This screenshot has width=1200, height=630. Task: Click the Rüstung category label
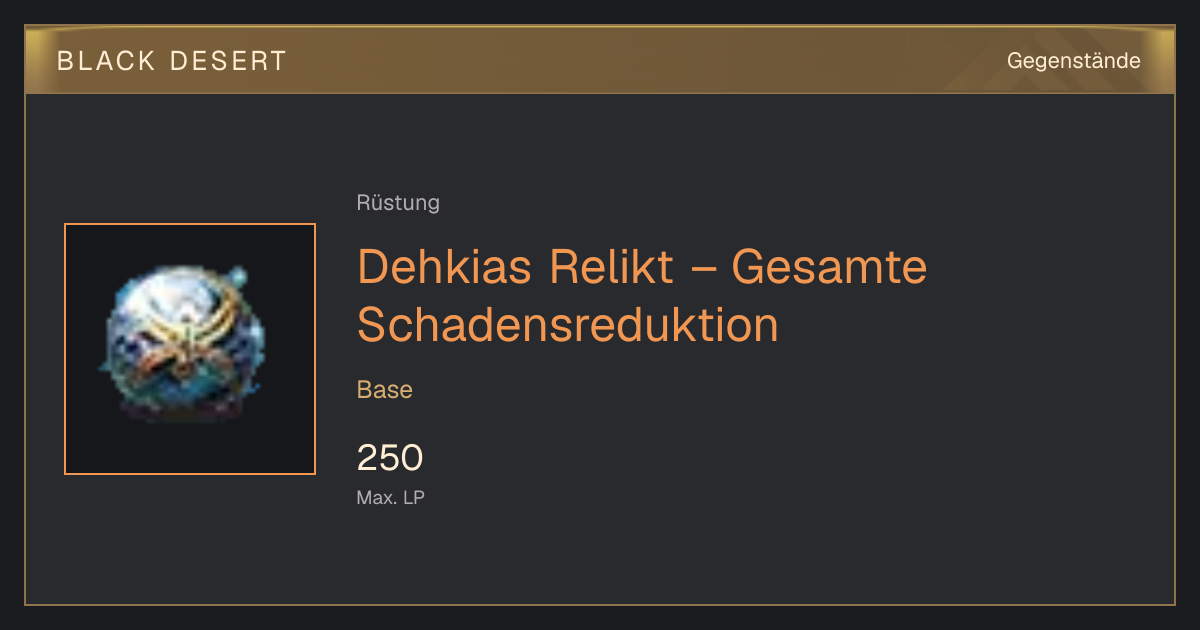[398, 203]
